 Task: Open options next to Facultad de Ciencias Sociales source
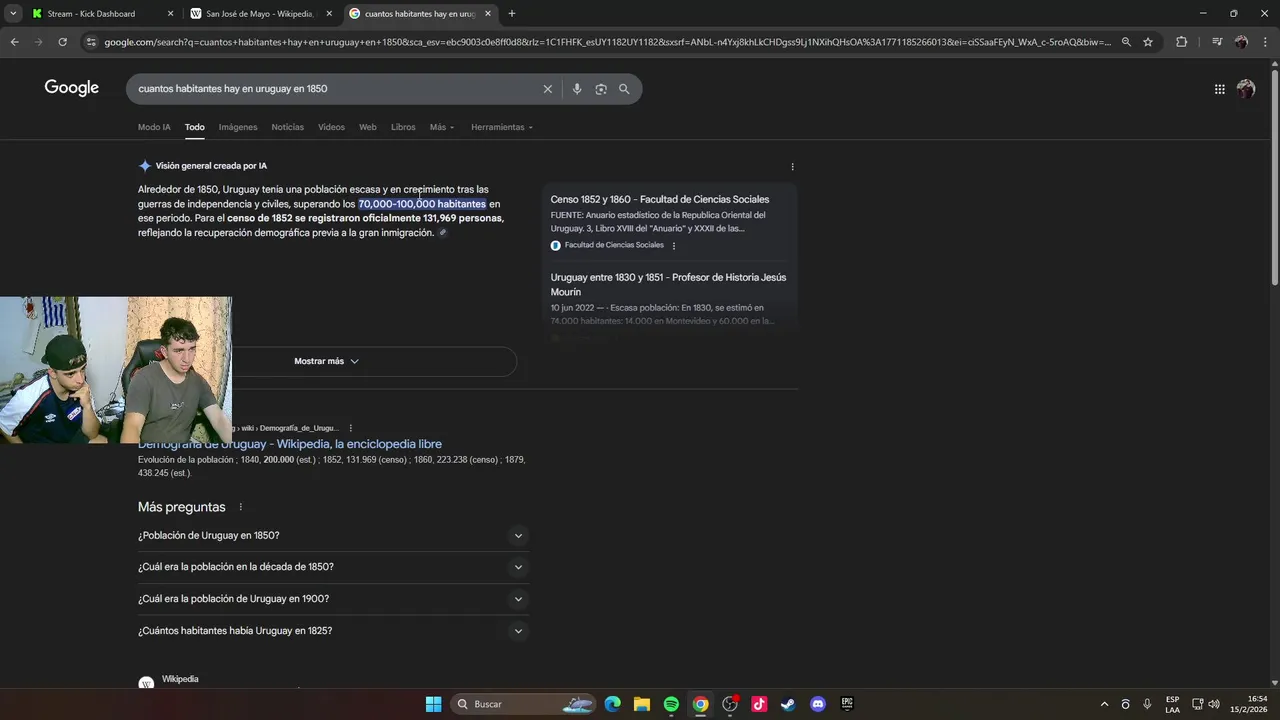coord(673,246)
